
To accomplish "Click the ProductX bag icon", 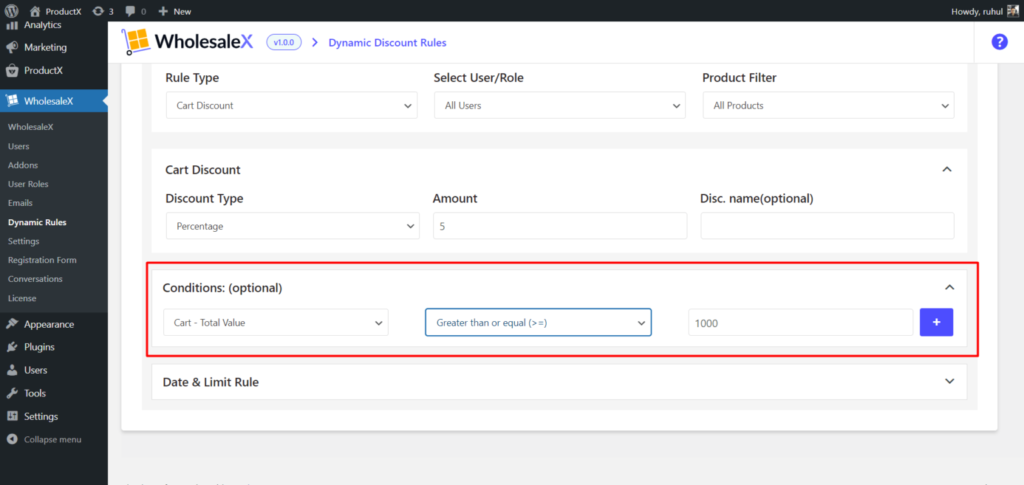I will (x=11, y=70).
